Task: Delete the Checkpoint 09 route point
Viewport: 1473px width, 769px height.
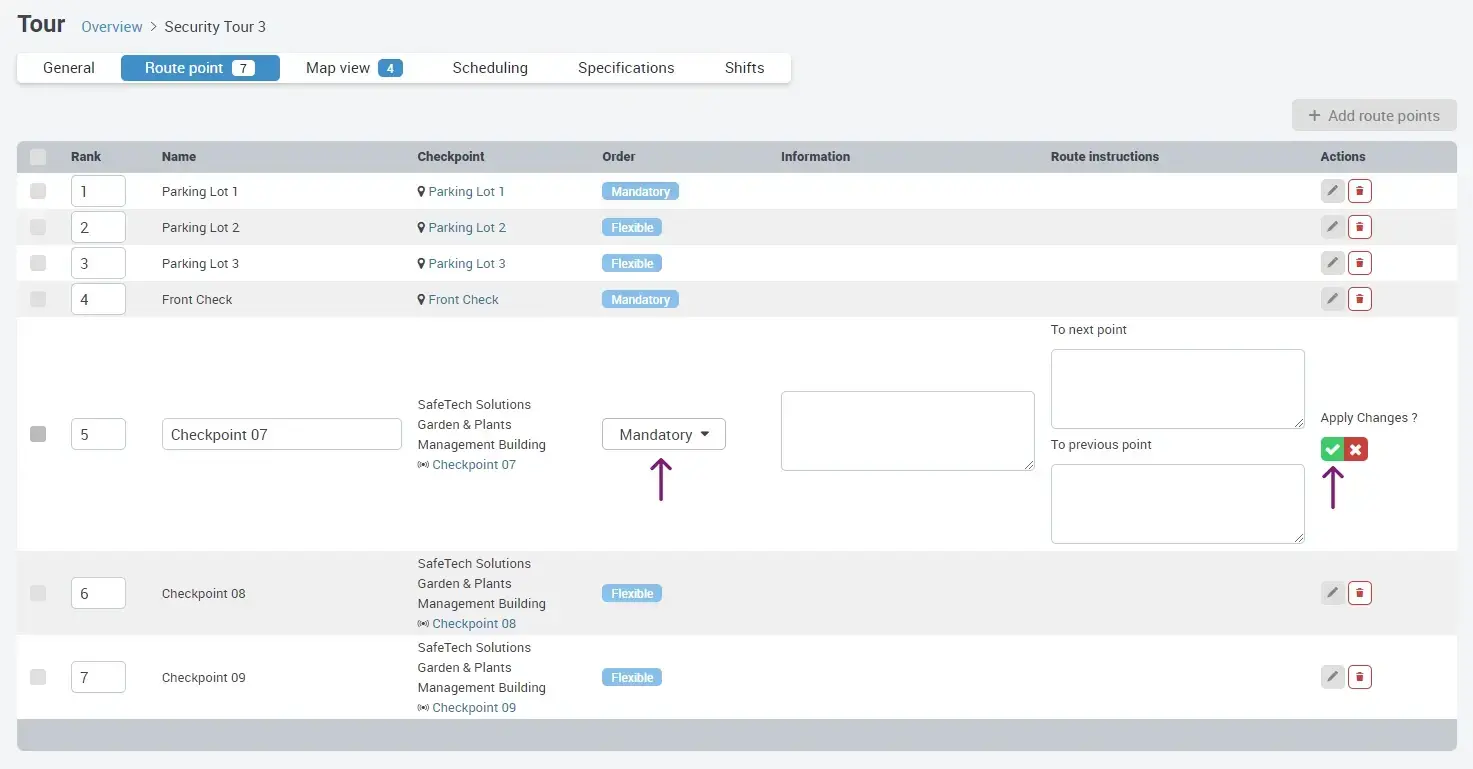Action: pos(1359,677)
